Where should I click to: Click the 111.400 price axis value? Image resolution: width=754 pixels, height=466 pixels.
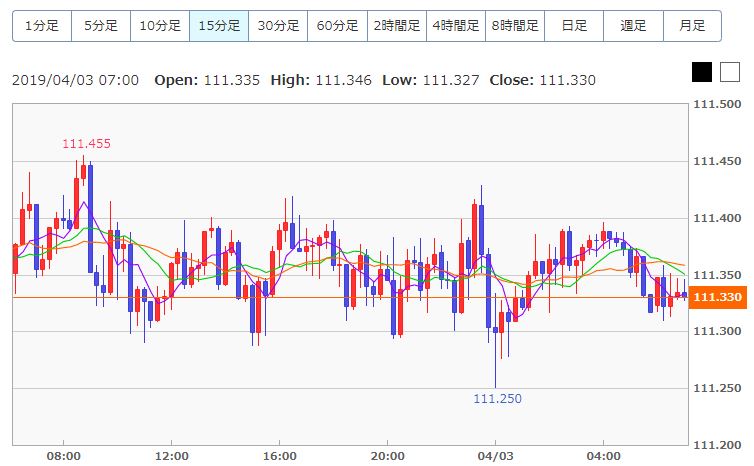click(x=717, y=218)
